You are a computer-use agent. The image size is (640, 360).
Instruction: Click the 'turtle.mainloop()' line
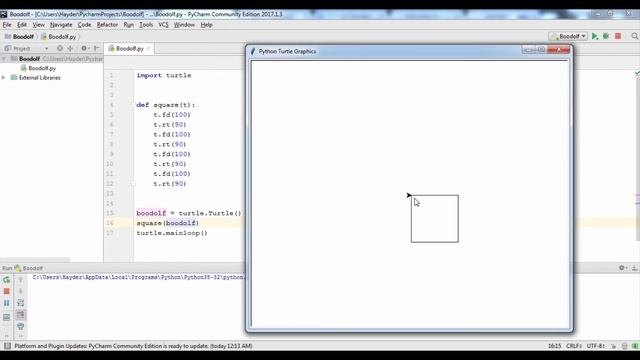pyautogui.click(x=172, y=233)
